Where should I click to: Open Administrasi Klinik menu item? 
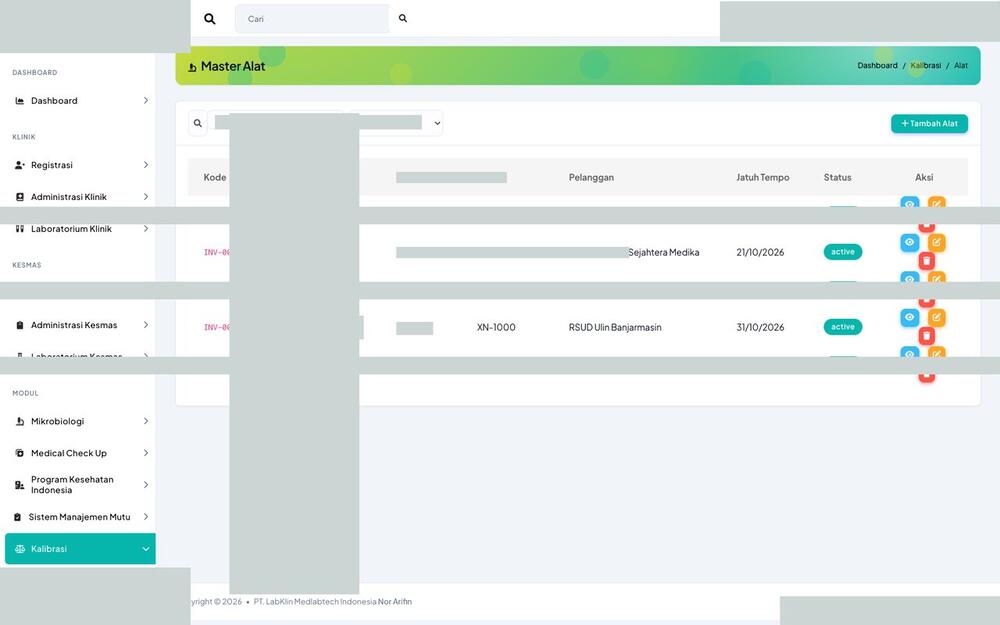point(80,197)
